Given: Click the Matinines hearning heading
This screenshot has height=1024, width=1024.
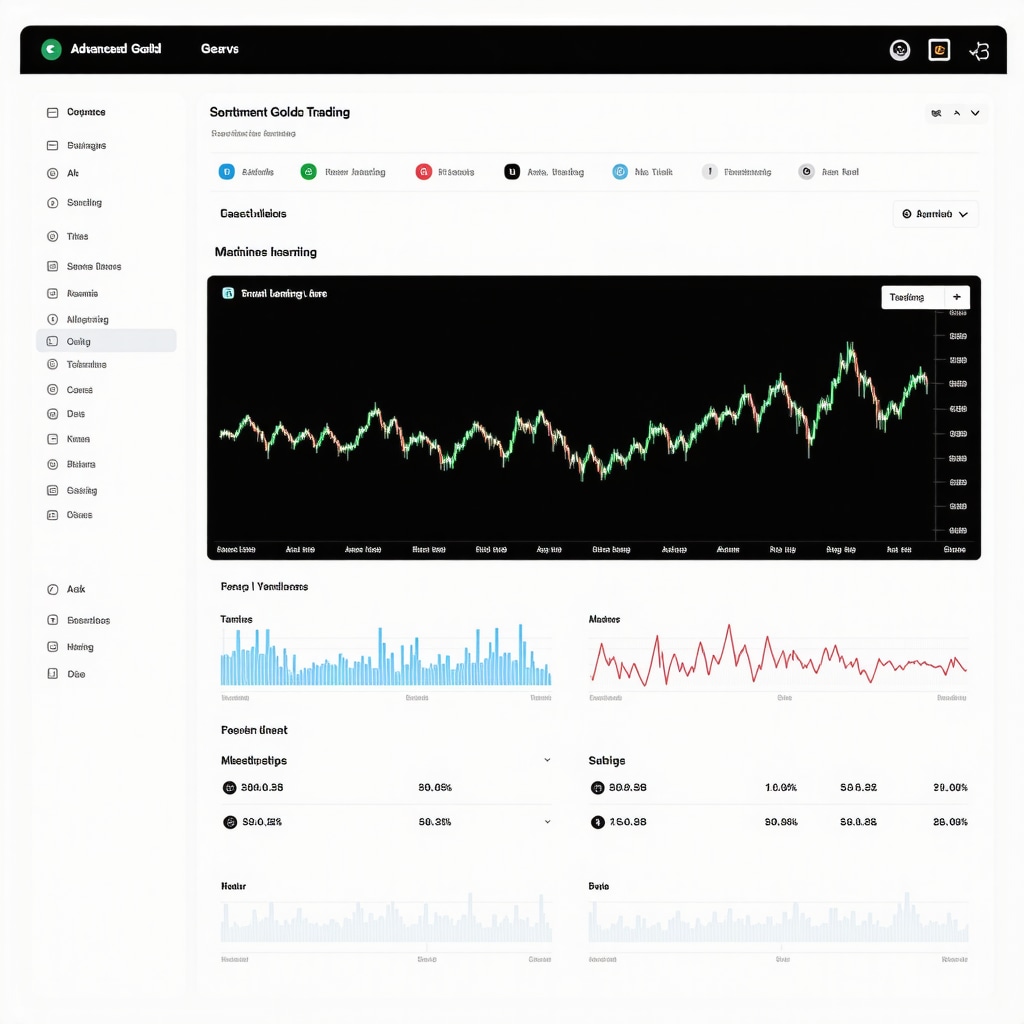Looking at the screenshot, I should [266, 252].
